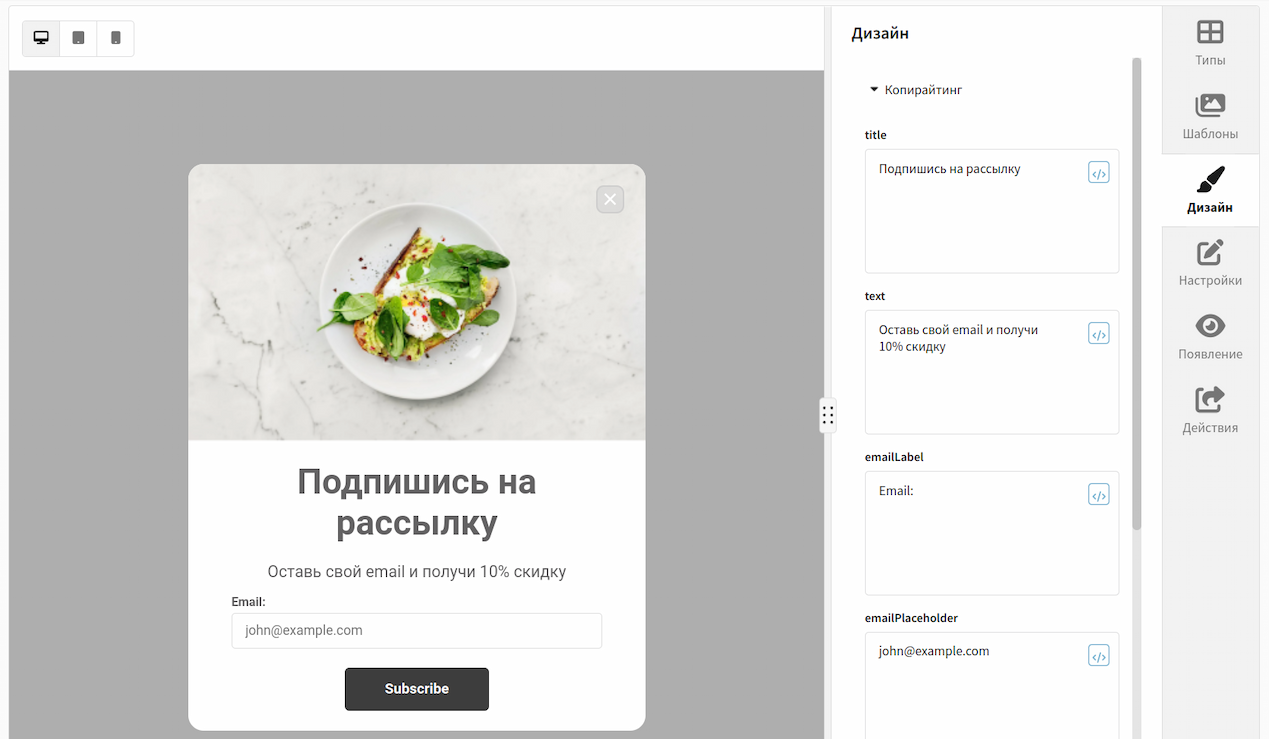Click the Subscribe button
This screenshot has height=739, width=1269.
(x=417, y=689)
